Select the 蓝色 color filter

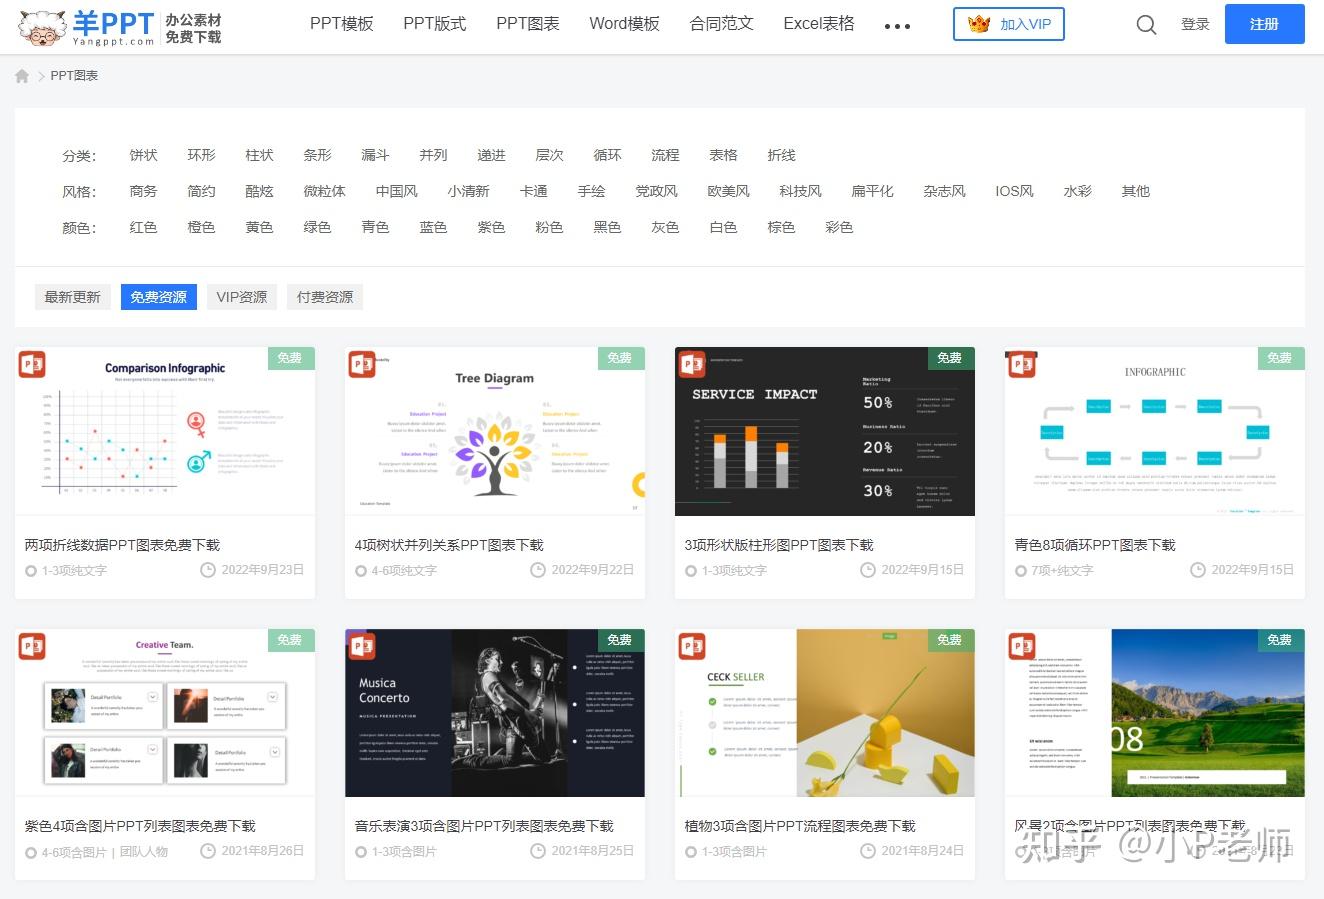coord(433,227)
